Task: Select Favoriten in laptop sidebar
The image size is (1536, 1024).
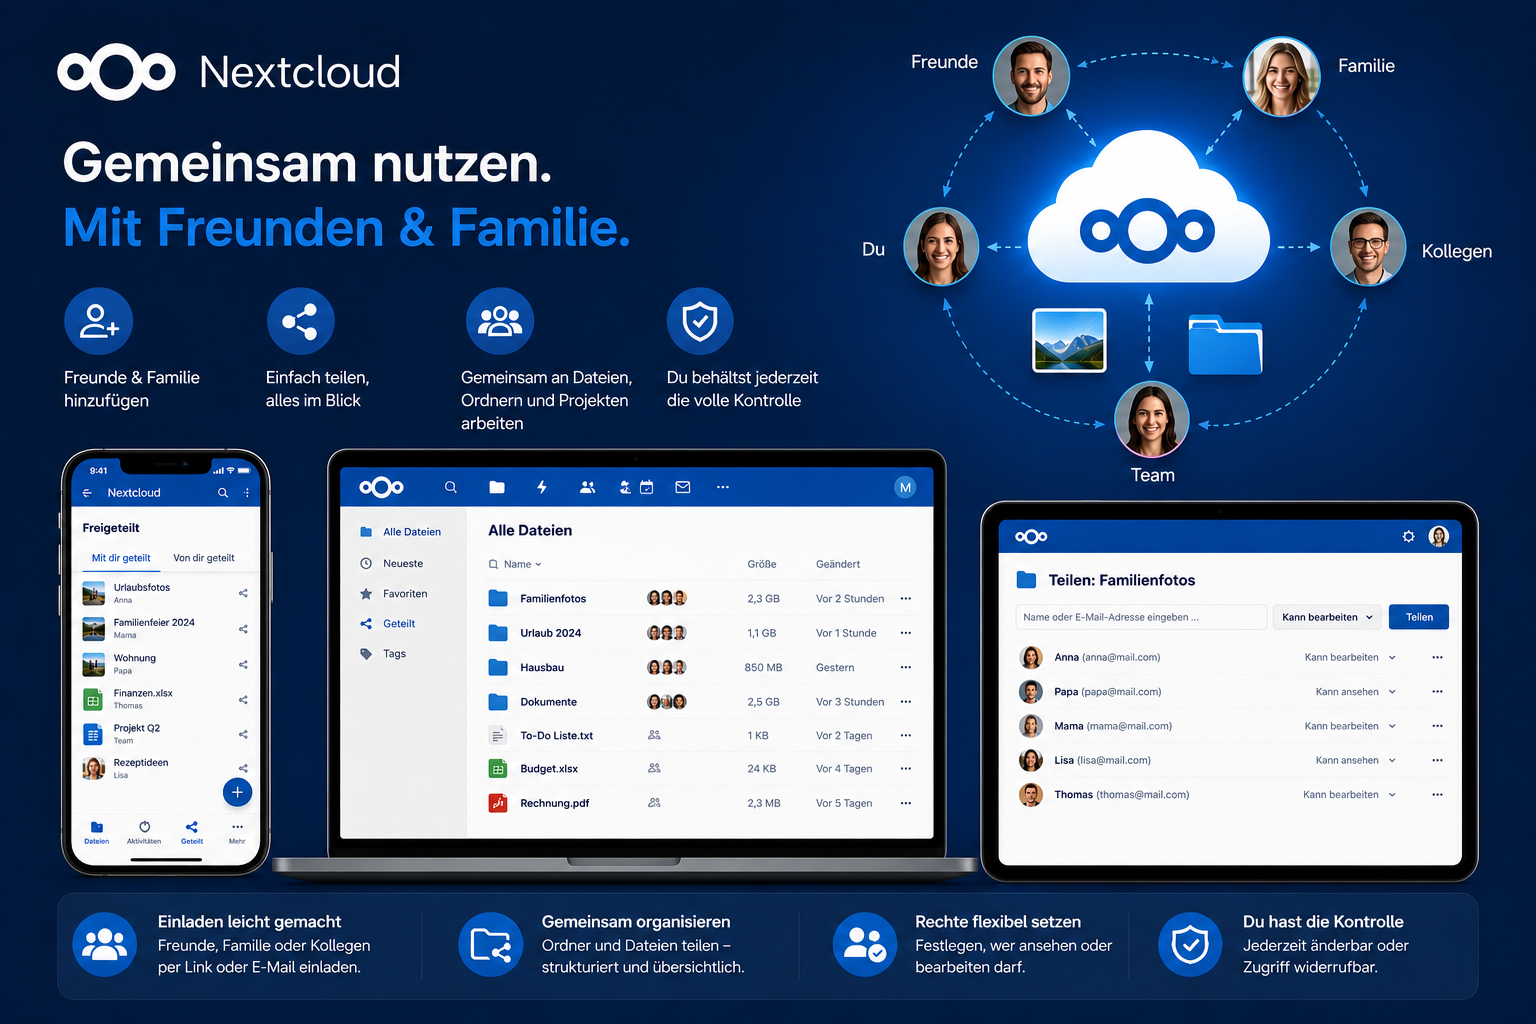Action: [x=394, y=594]
